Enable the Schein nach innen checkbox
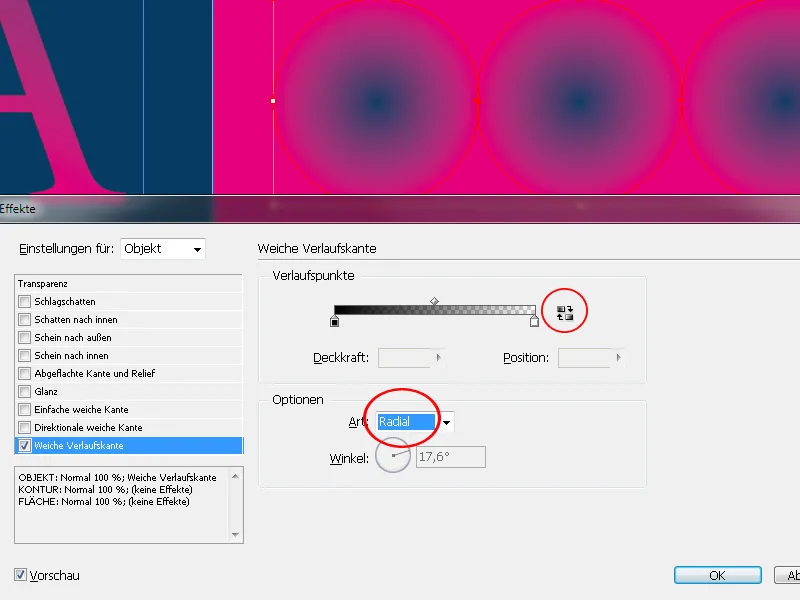 (24, 356)
